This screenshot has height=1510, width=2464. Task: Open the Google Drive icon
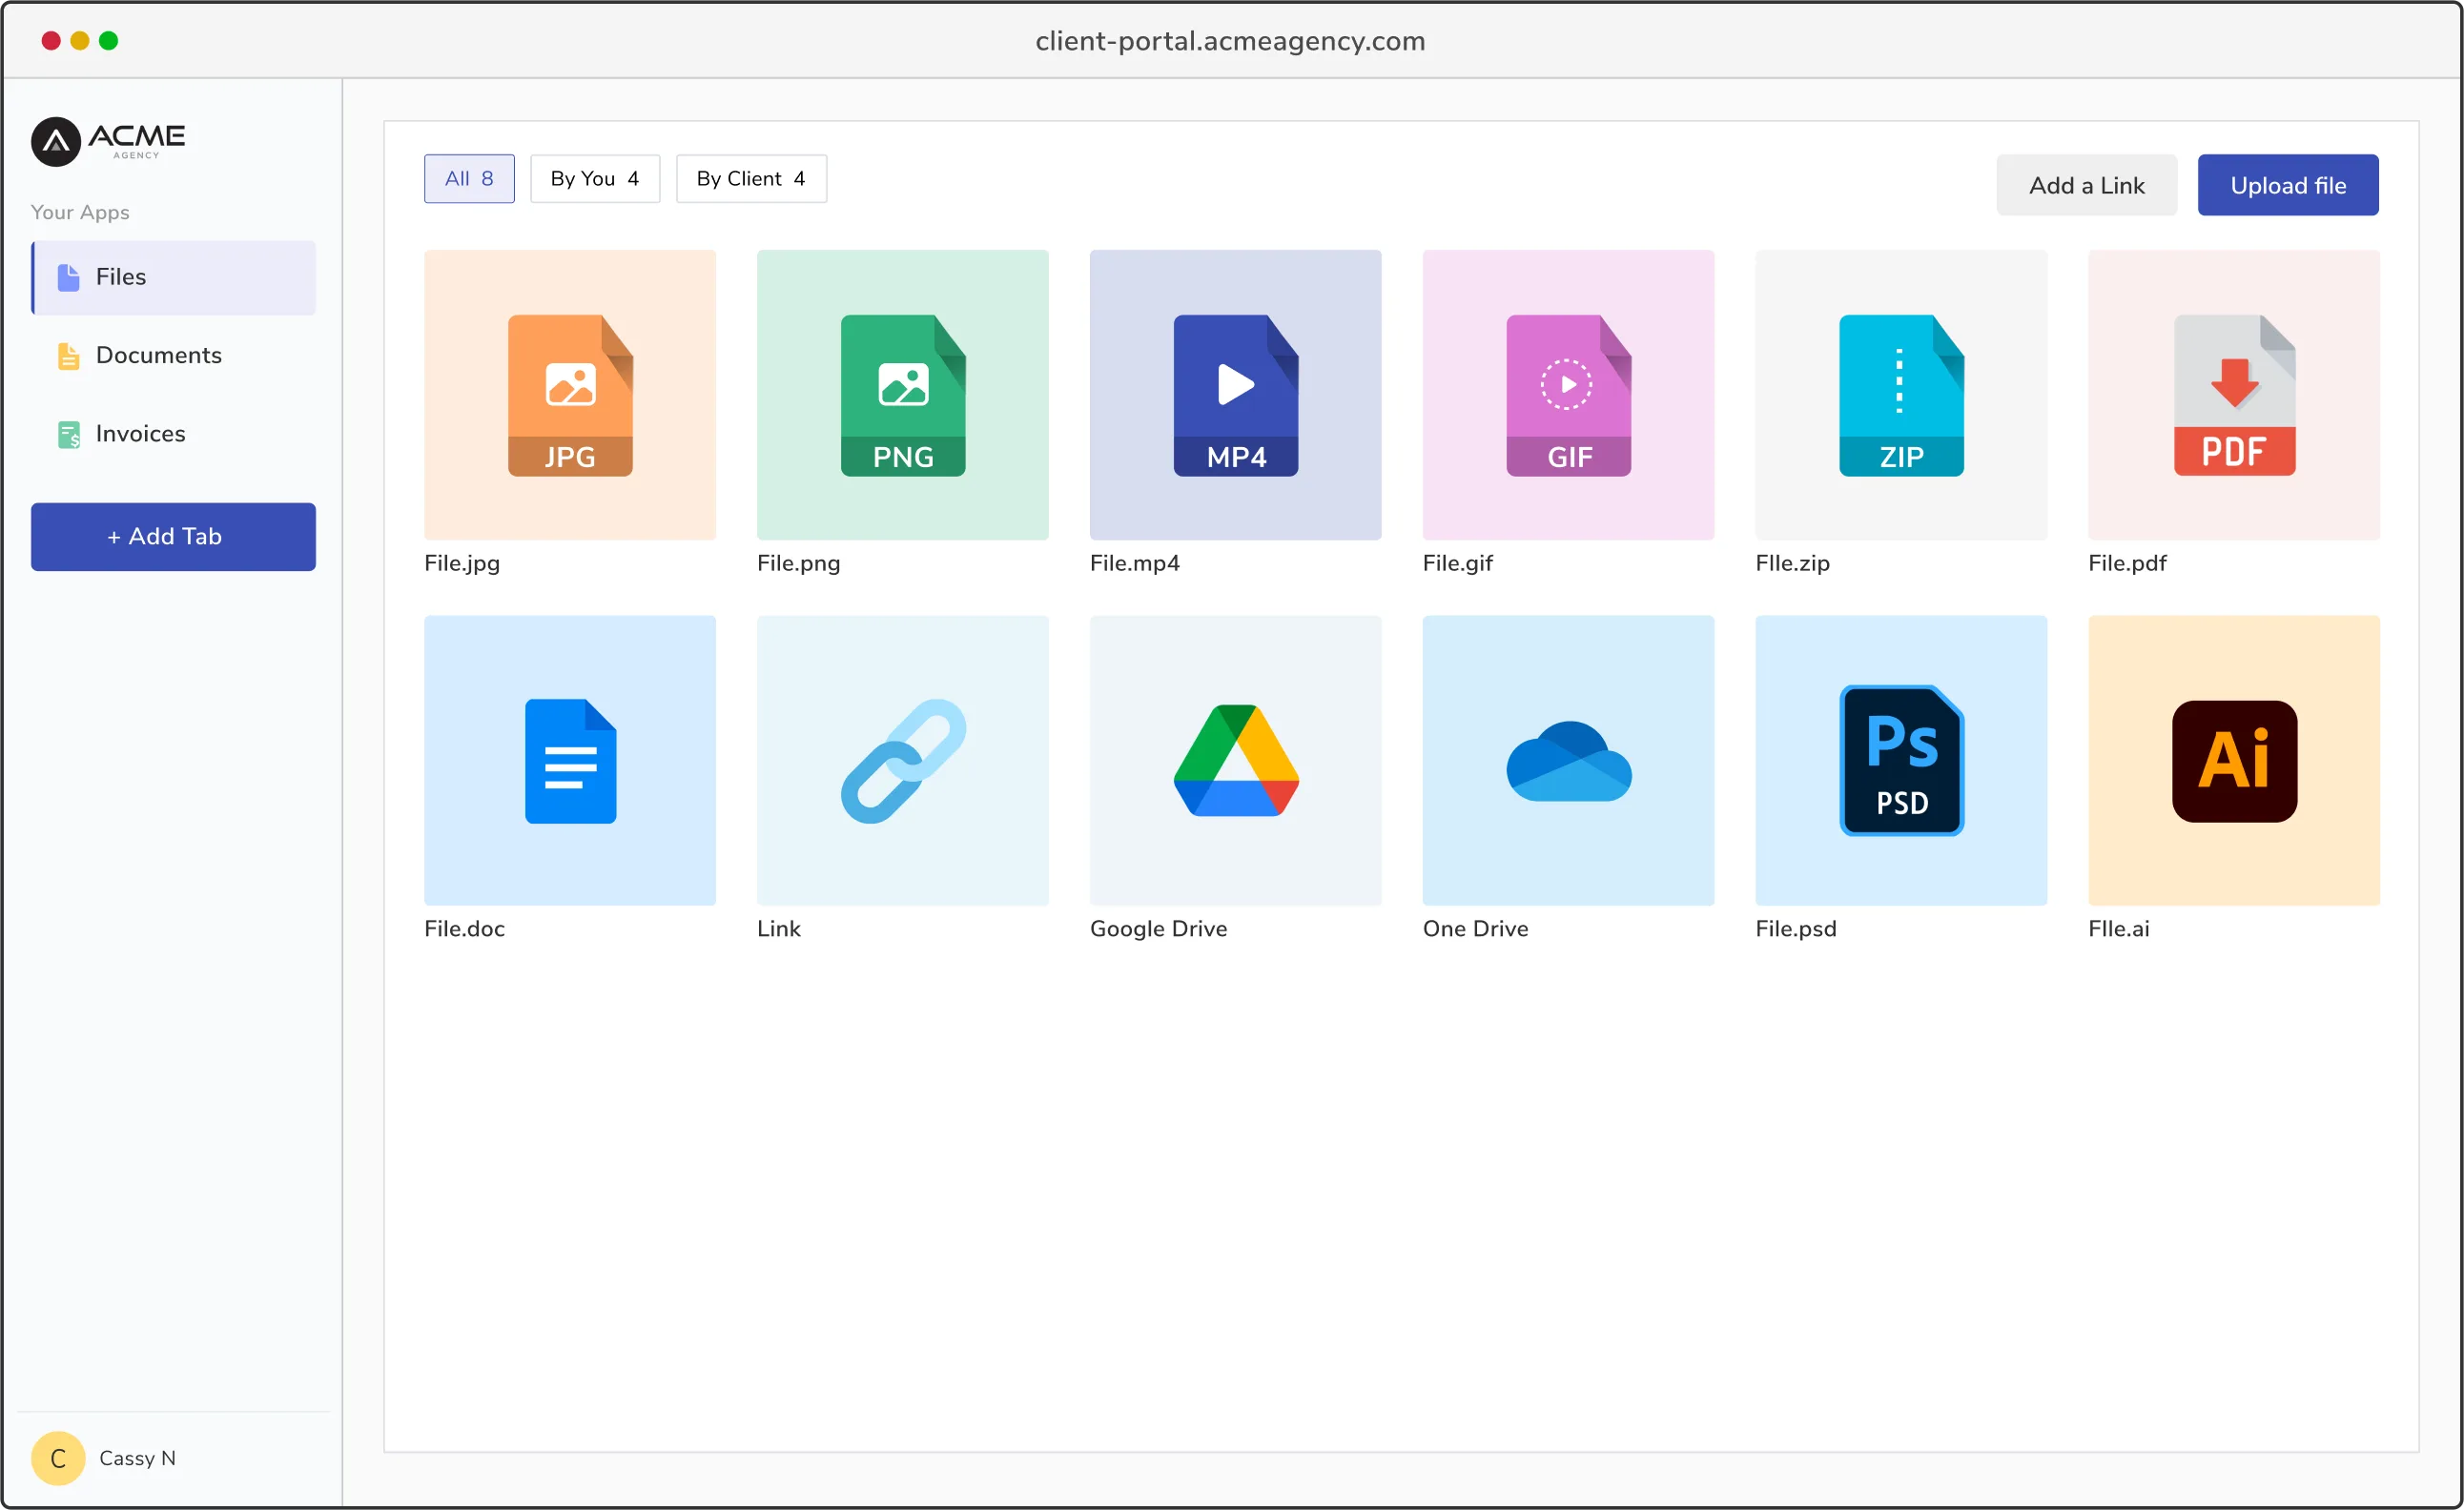coord(1236,761)
